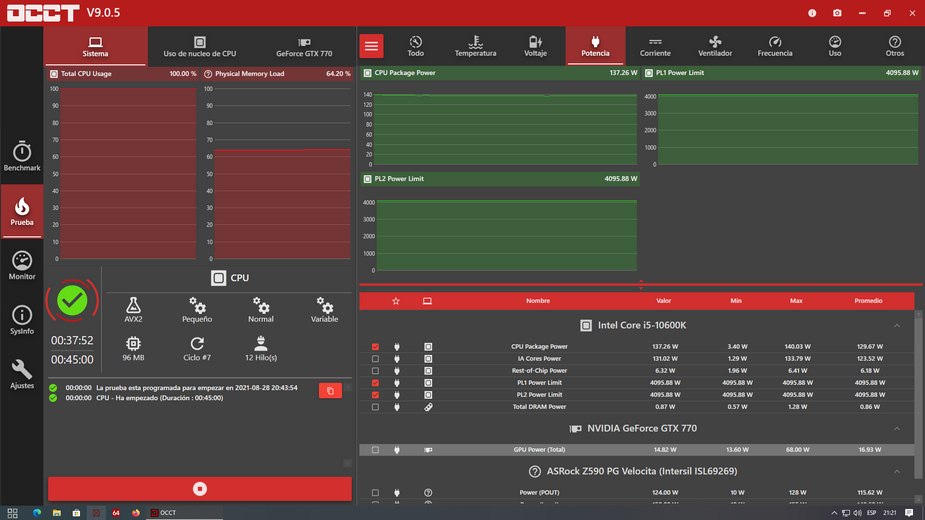Check the Rest-of-Chip Power checkbox
Screen dimensions: 925x520
coord(375,371)
